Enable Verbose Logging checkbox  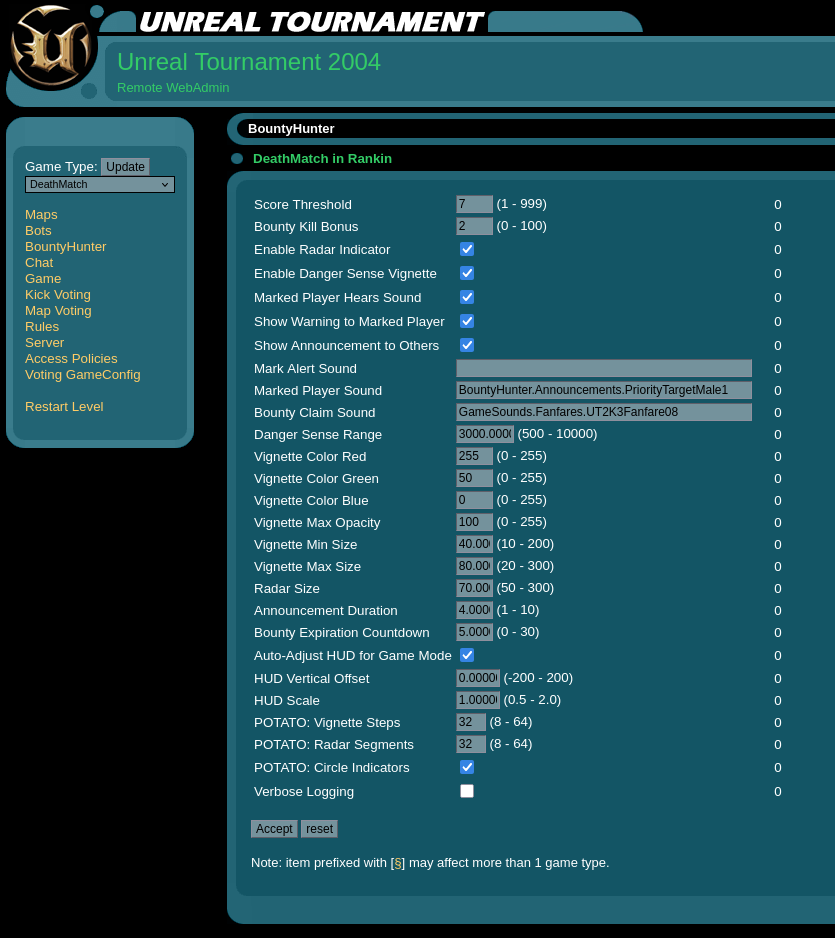pyautogui.click(x=467, y=791)
